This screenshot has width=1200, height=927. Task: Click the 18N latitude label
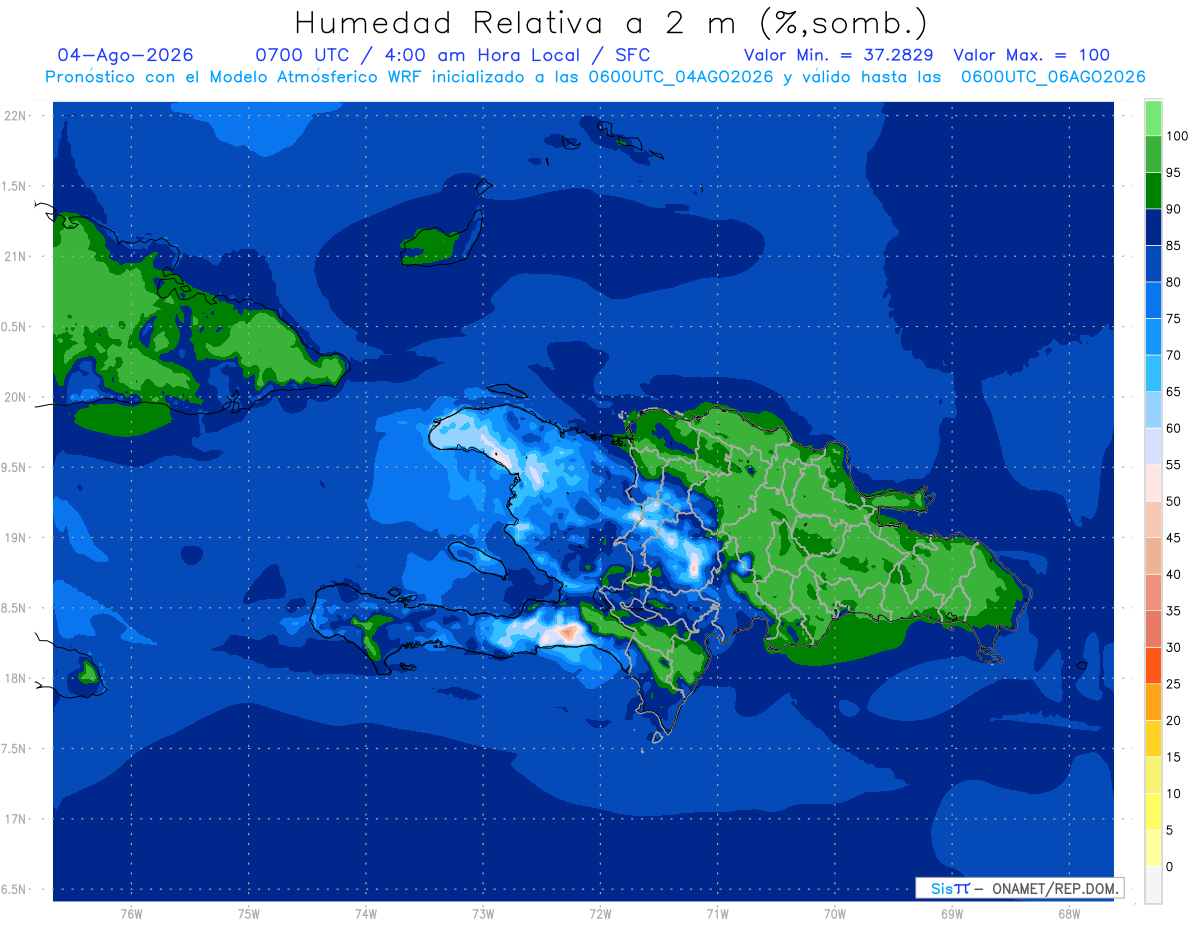pyautogui.click(x=16, y=679)
